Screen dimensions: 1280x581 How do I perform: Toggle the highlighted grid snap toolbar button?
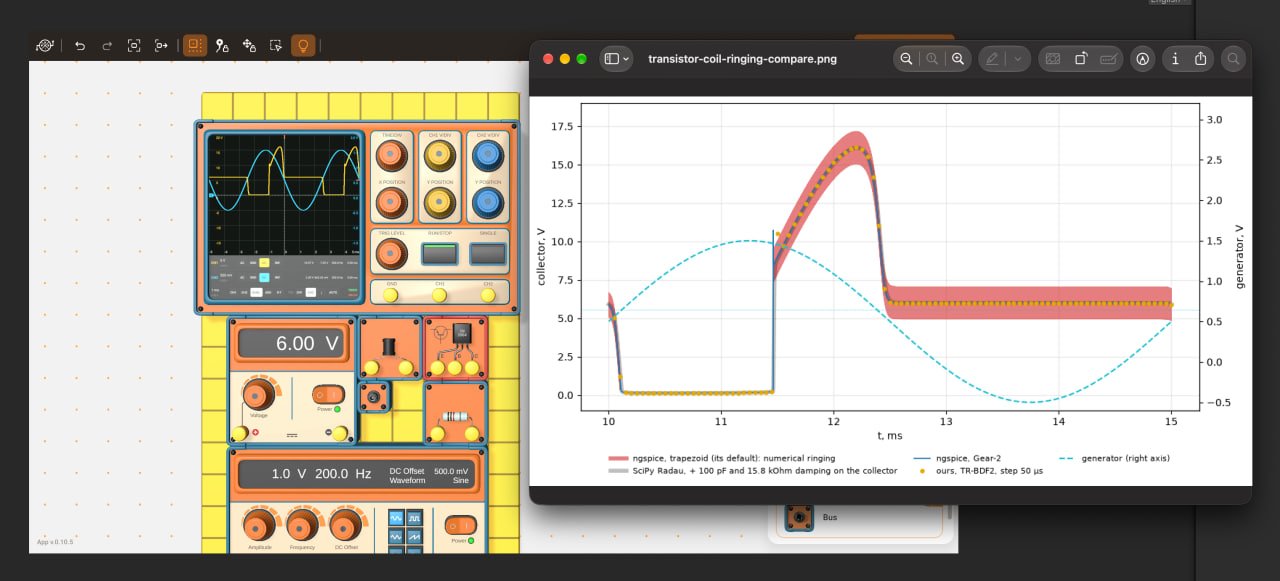click(195, 46)
